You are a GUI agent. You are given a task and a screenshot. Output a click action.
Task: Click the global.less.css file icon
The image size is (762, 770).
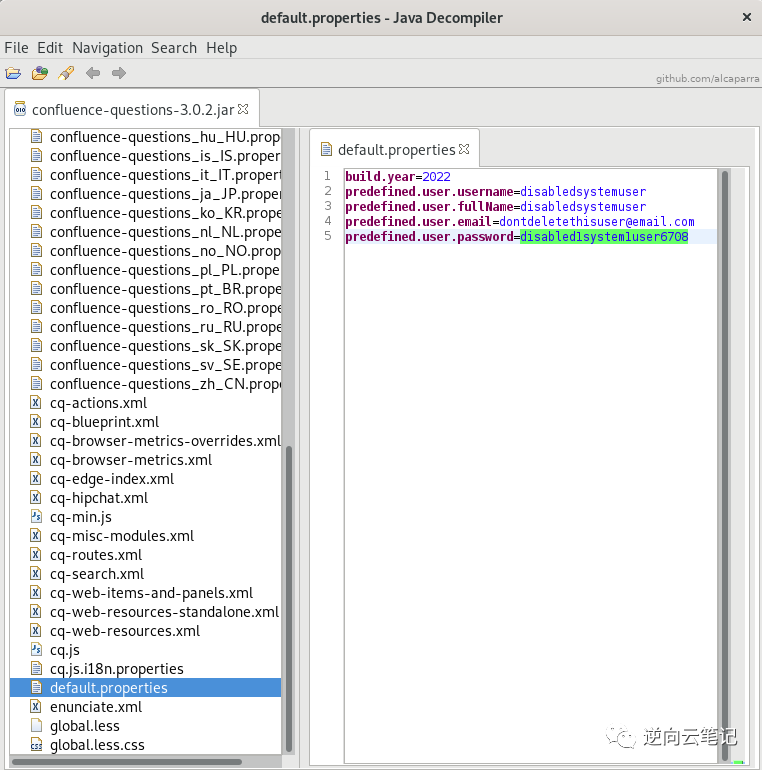tap(37, 745)
